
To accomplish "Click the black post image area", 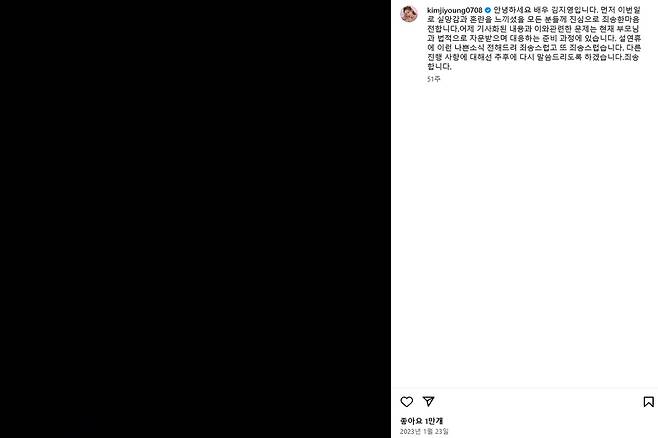I will (x=195, y=219).
